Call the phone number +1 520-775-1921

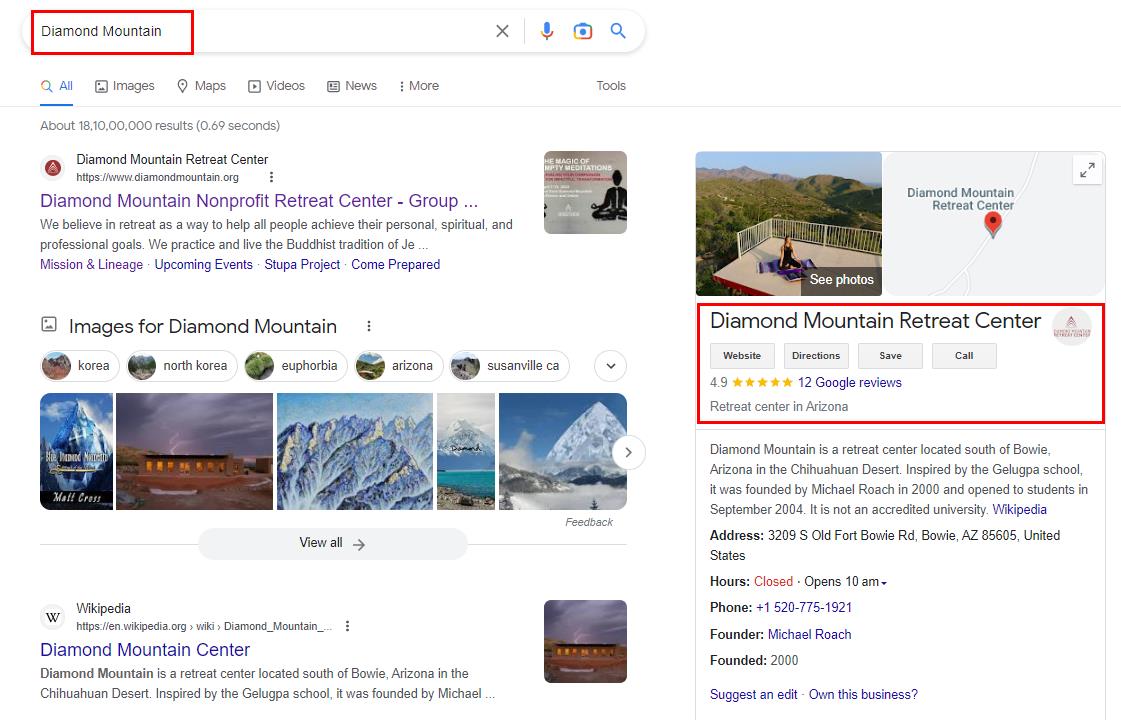804,608
